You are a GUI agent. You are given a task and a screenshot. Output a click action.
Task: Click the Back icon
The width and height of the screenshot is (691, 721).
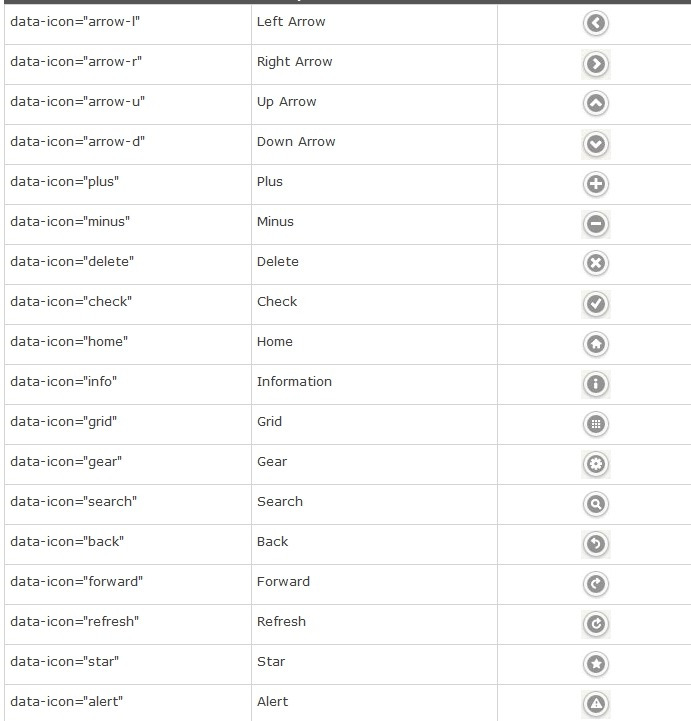(x=596, y=544)
